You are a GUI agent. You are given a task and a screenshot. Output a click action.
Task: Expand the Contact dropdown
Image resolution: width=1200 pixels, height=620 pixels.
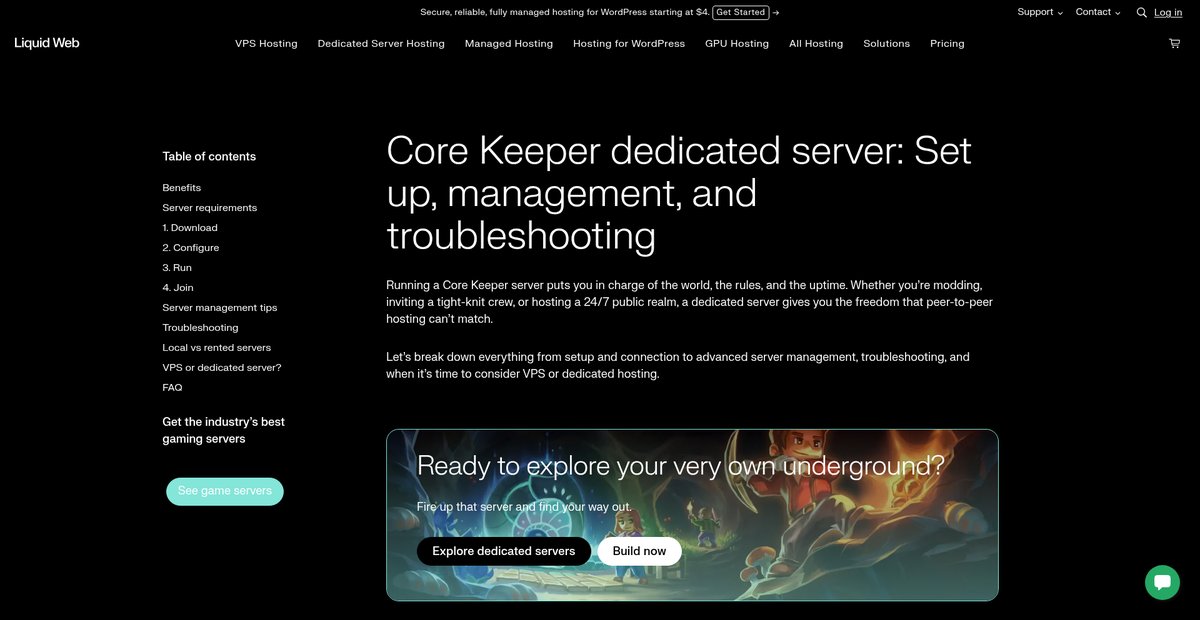[x=1098, y=12]
